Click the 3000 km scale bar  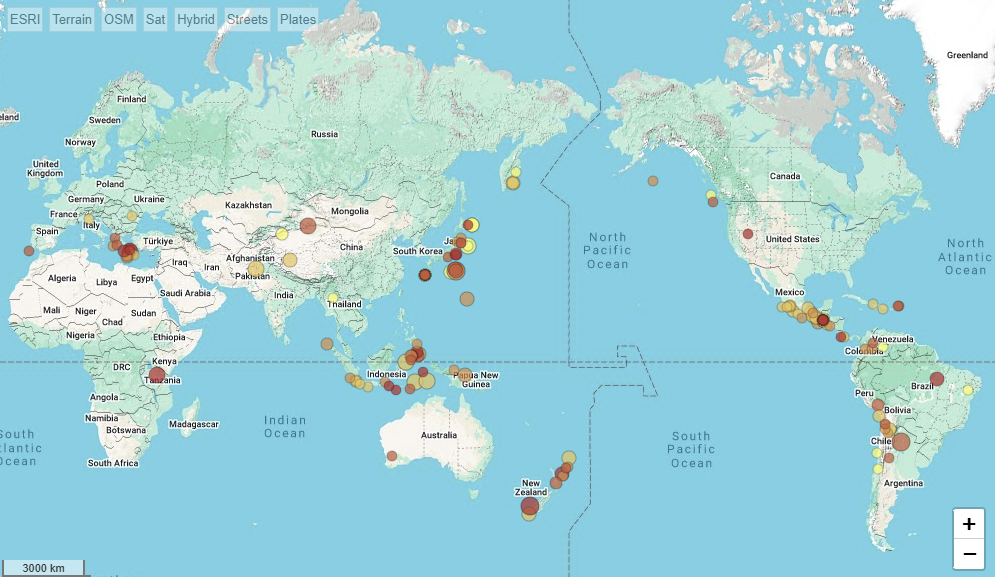[x=43, y=567]
